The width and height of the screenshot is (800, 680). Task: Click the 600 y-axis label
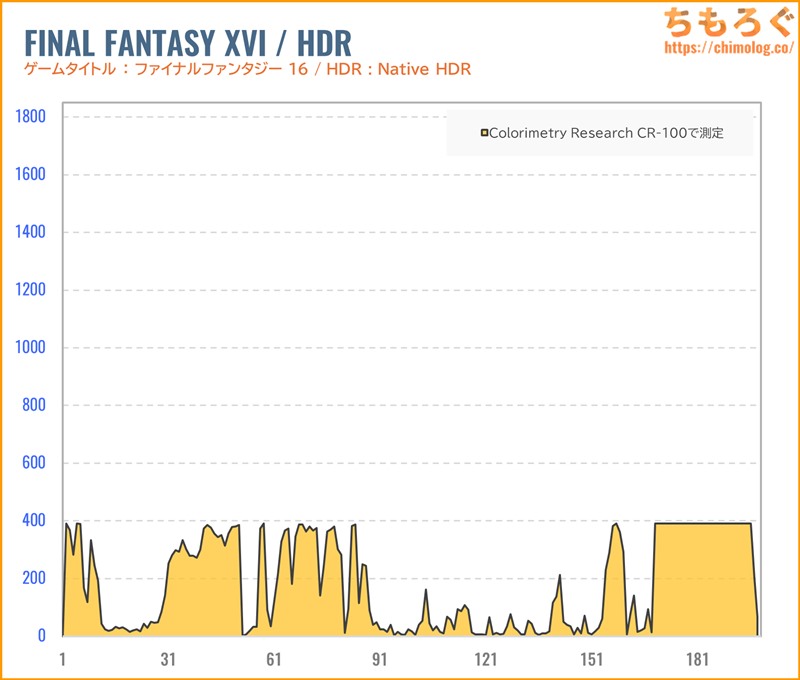(x=34, y=463)
